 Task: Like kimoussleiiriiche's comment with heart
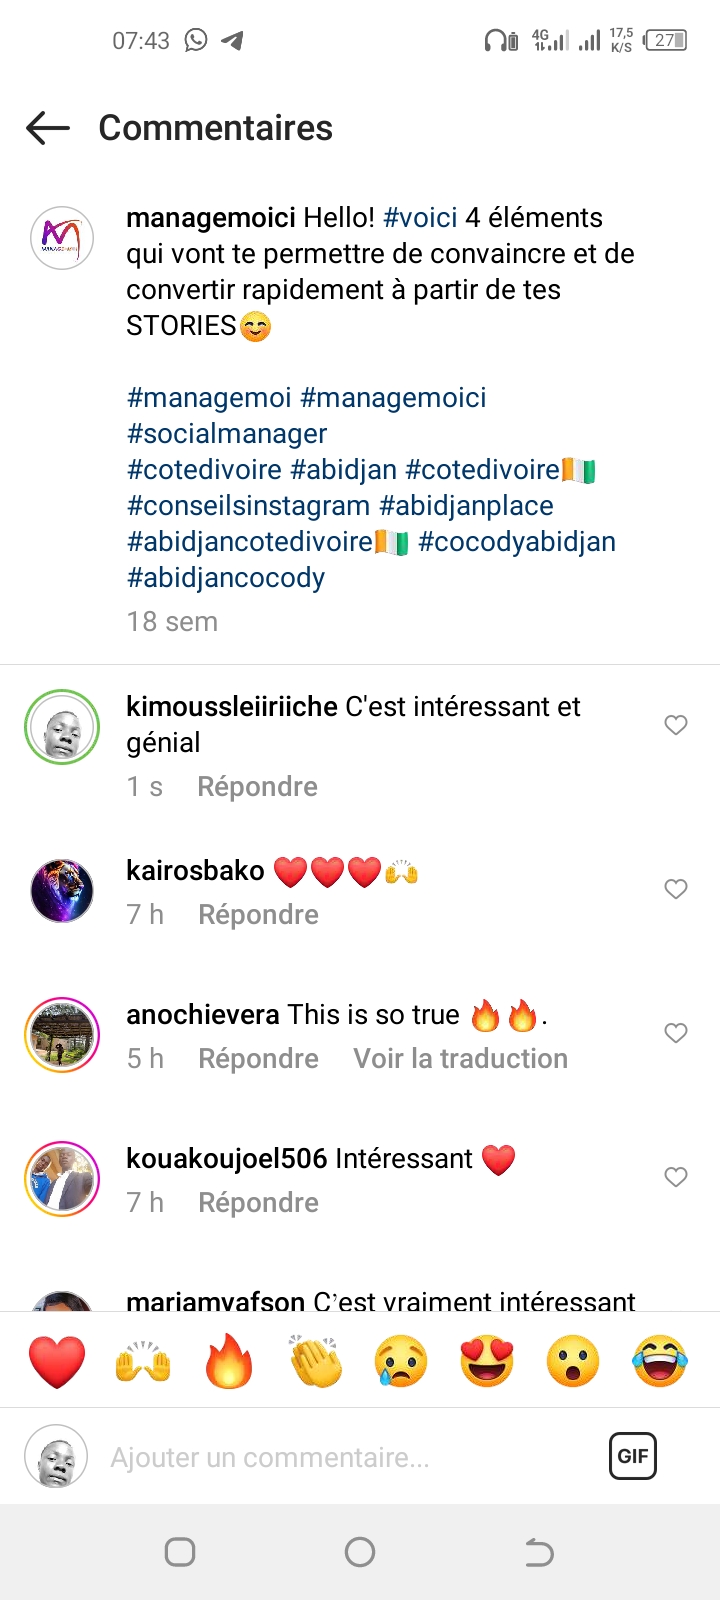[x=676, y=725]
